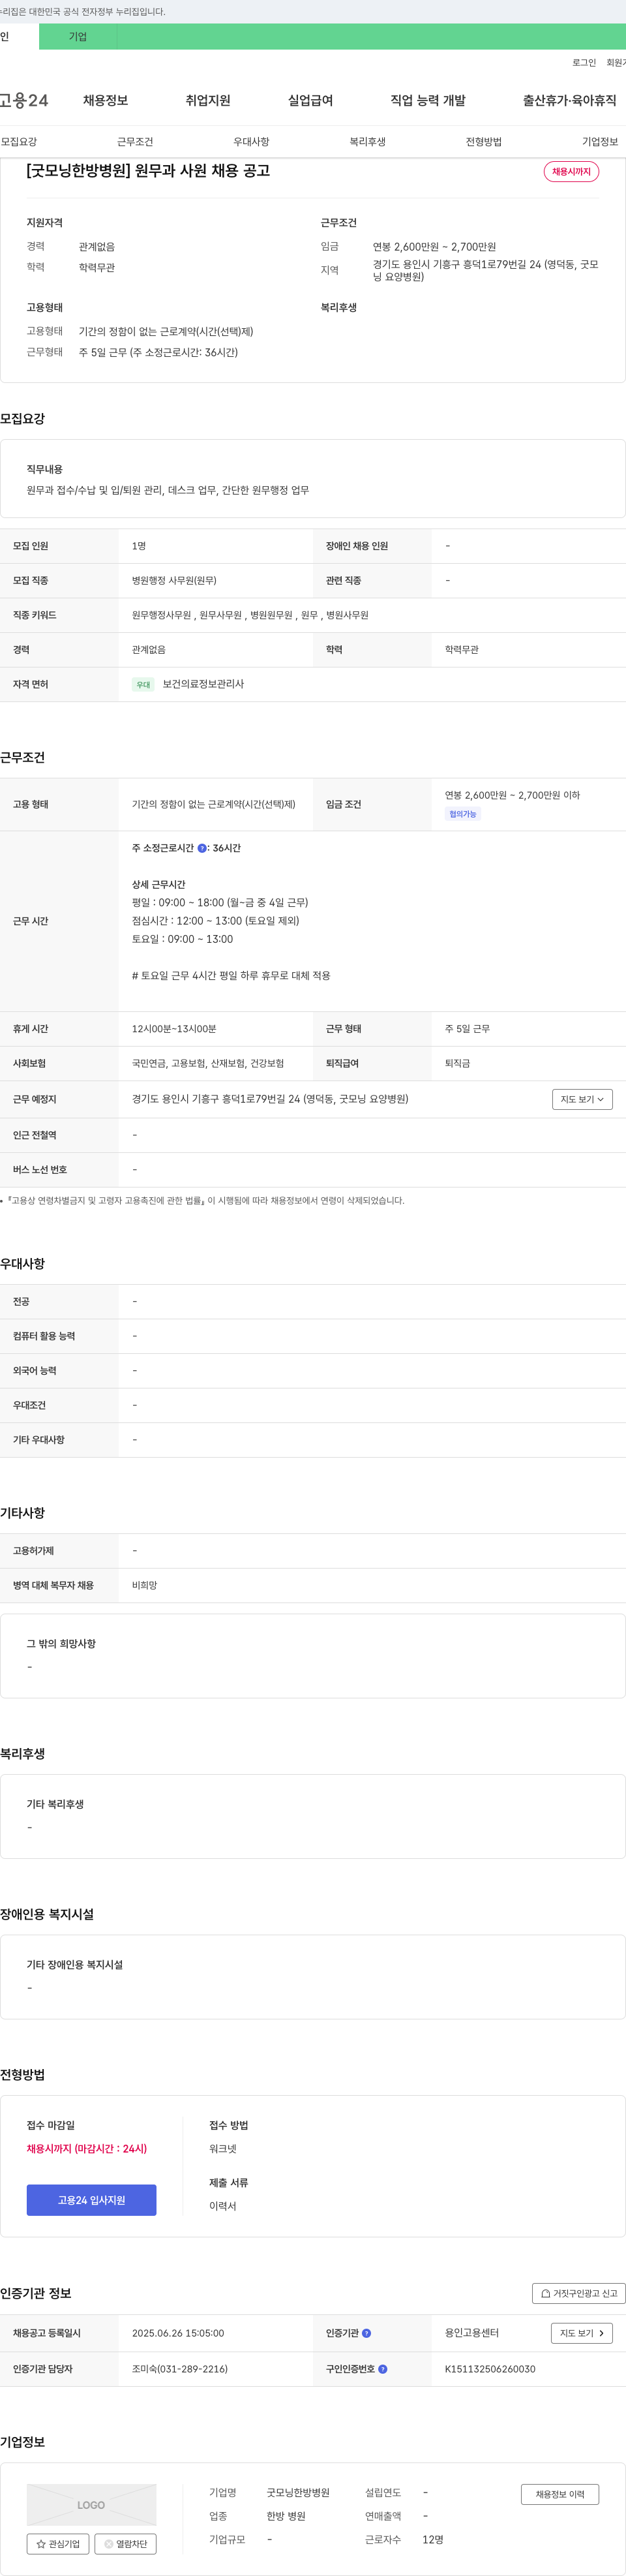Apply via 고용24 입사지원 button
Screen dimensions: 626x2576
(91, 2200)
